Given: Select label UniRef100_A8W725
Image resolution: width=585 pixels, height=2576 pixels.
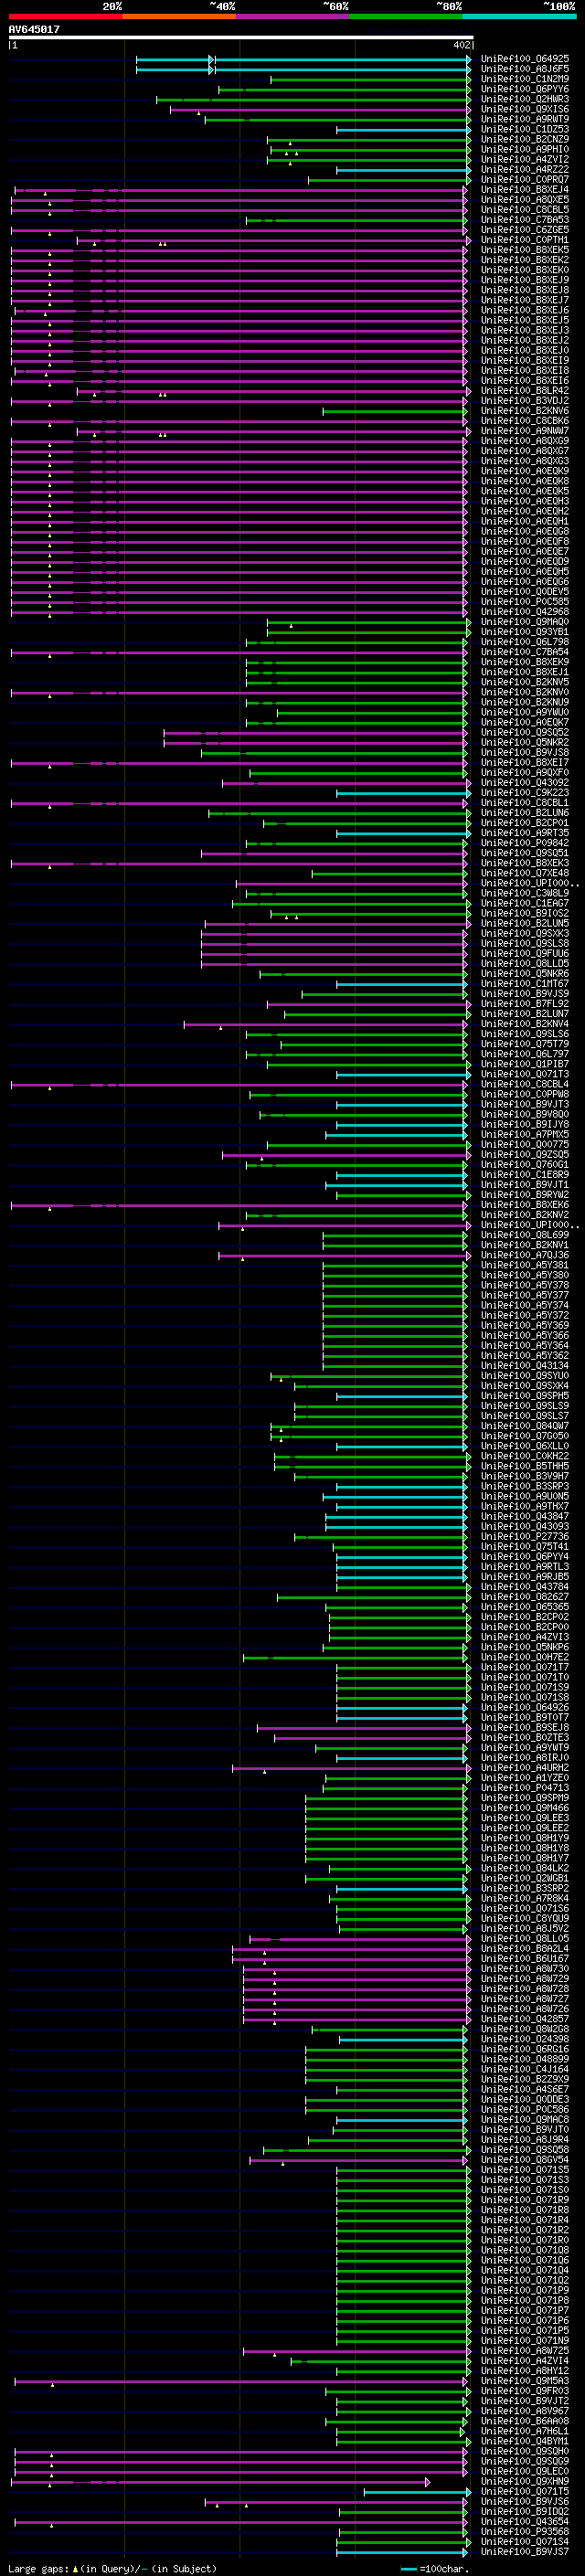Looking at the screenshot, I should pyautogui.click(x=525, y=2351).
